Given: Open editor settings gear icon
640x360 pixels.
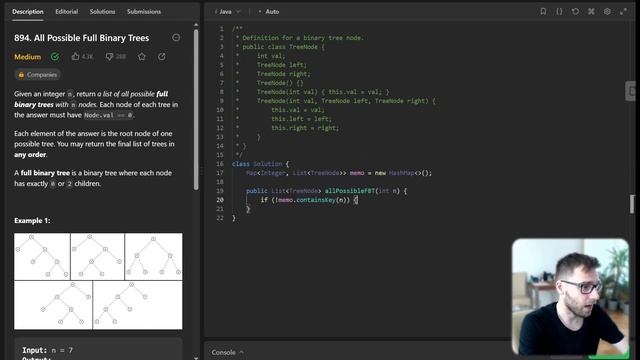Looking at the screenshot, I should (607, 11).
